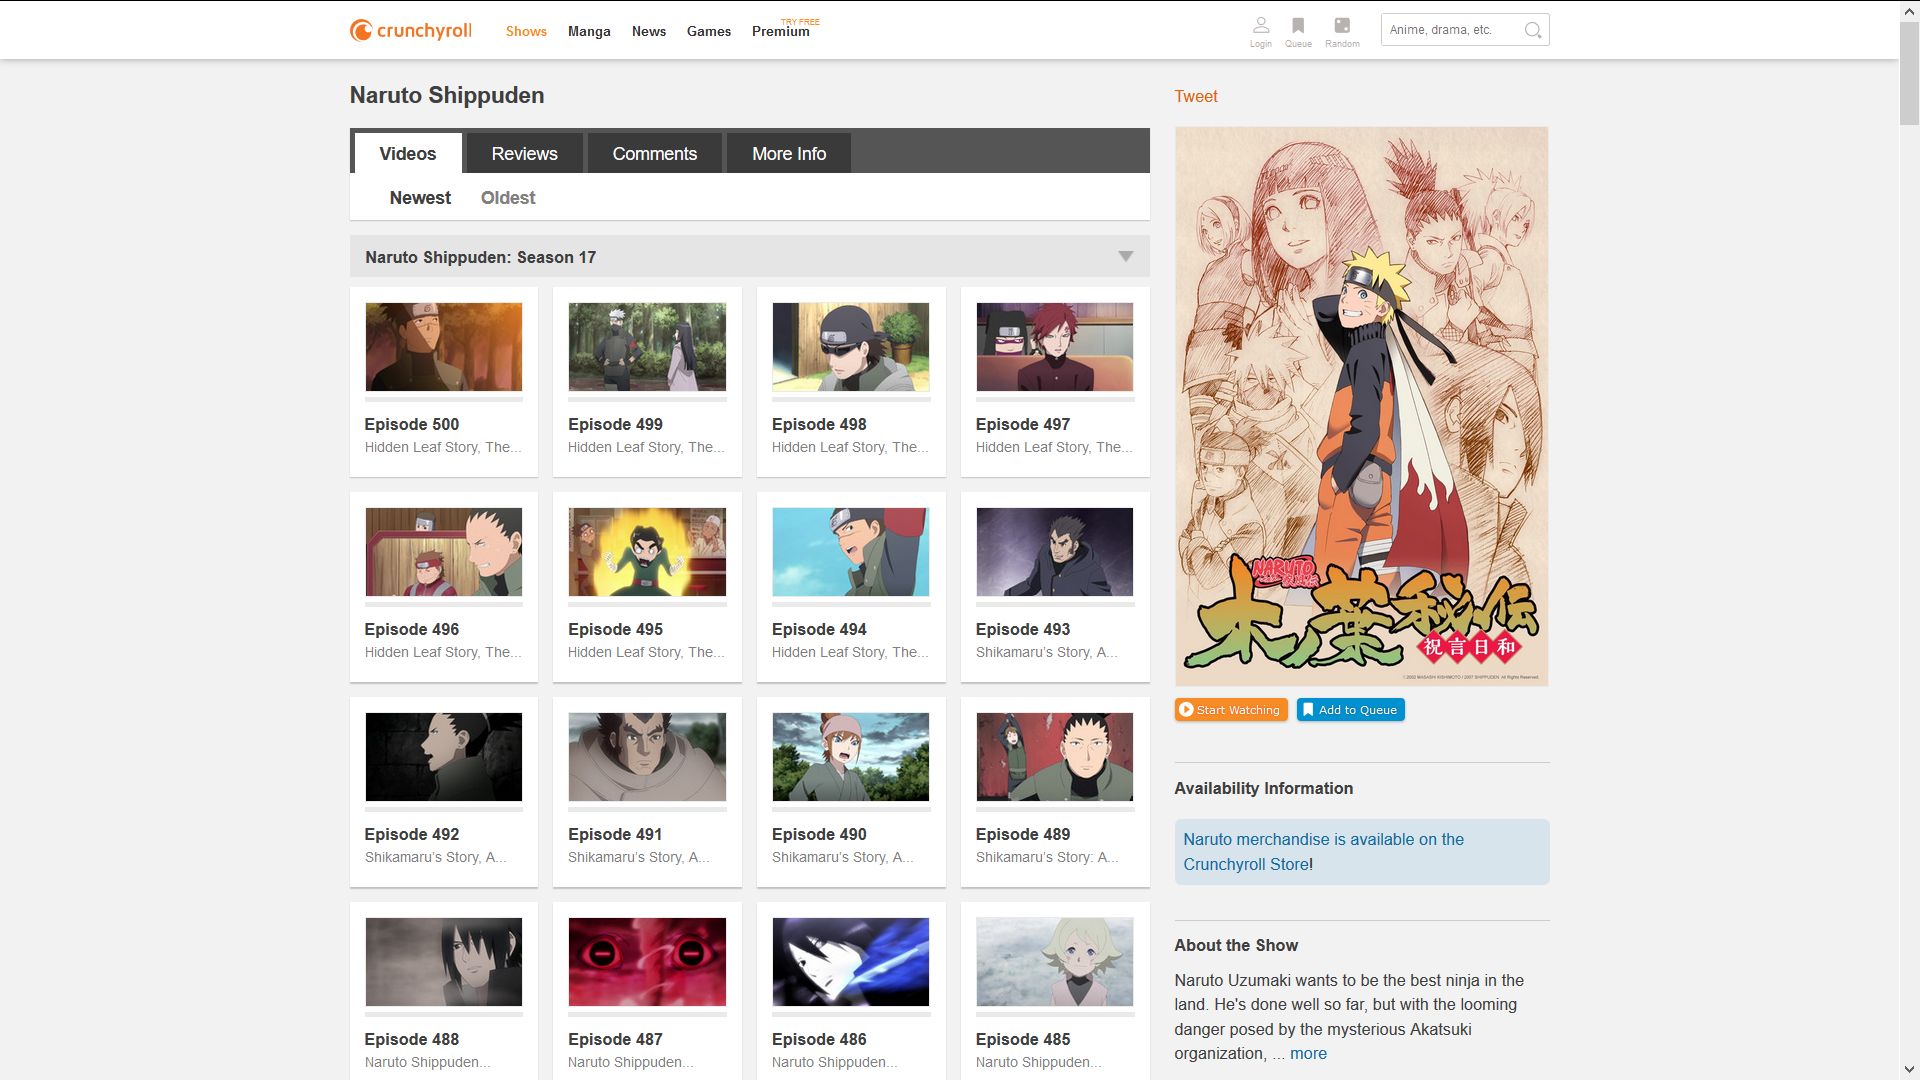Viewport: 1920px width, 1080px height.
Task: Sort episodes by Newest
Action: coord(420,198)
